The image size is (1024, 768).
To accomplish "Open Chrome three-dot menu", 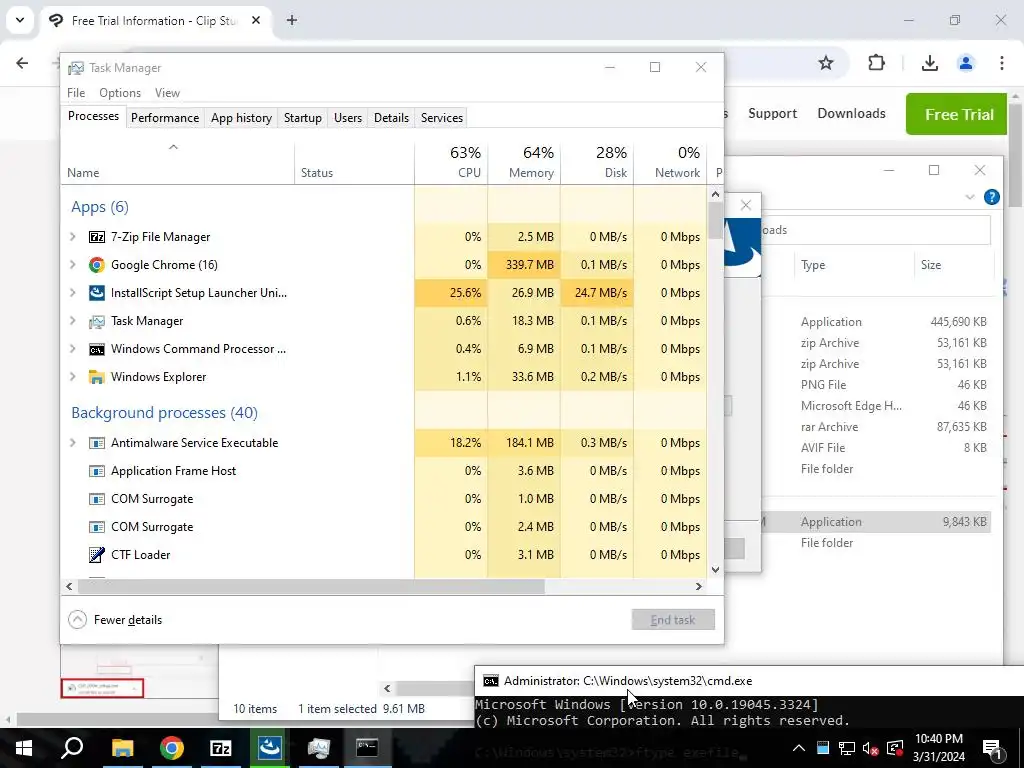I will pos(1002,63).
